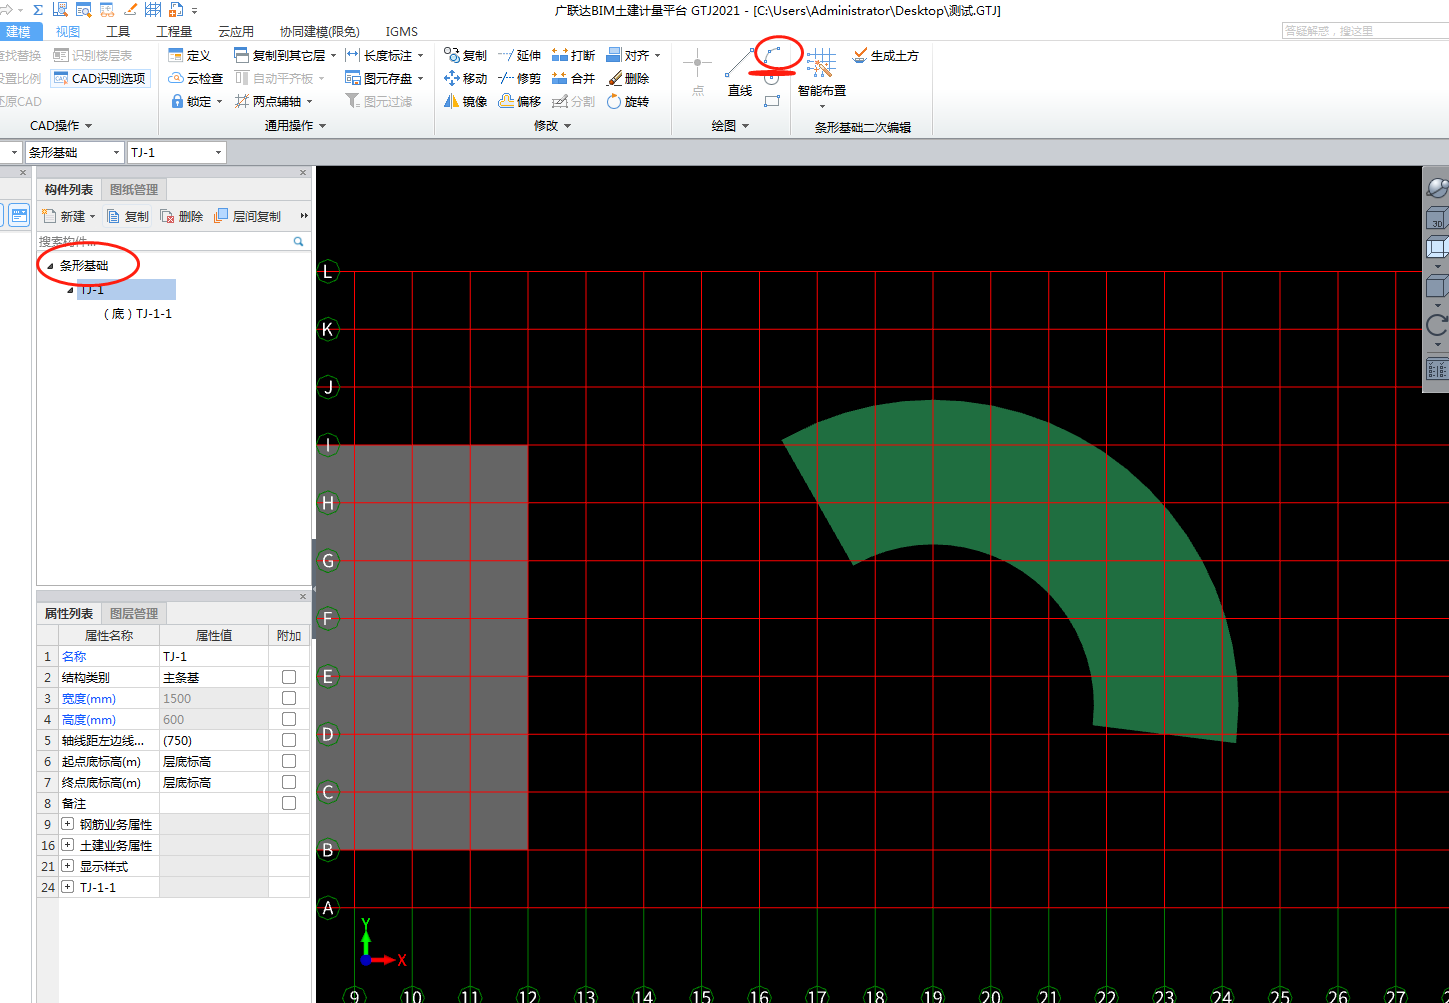This screenshot has height=1003, width=1449.
Task: Open CAD识别选项 options
Action: (100, 78)
